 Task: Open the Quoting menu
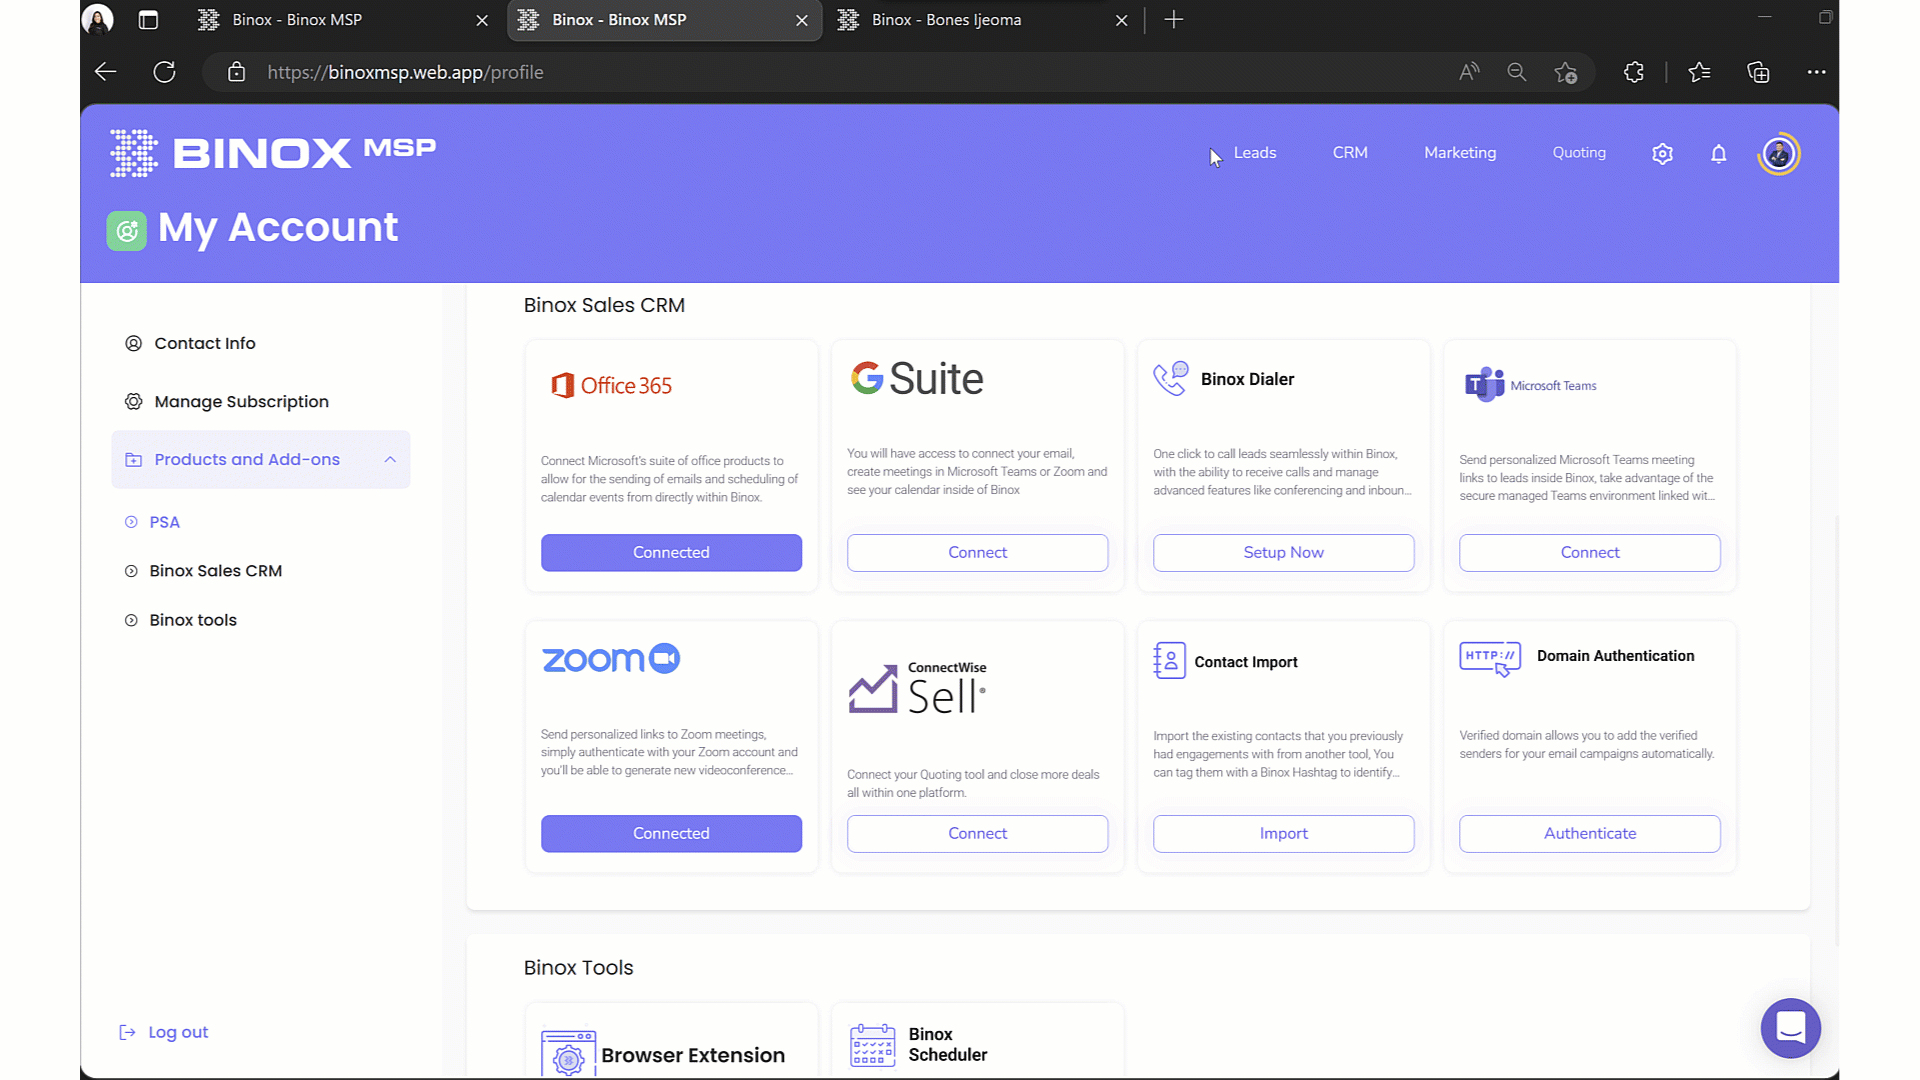click(1579, 153)
